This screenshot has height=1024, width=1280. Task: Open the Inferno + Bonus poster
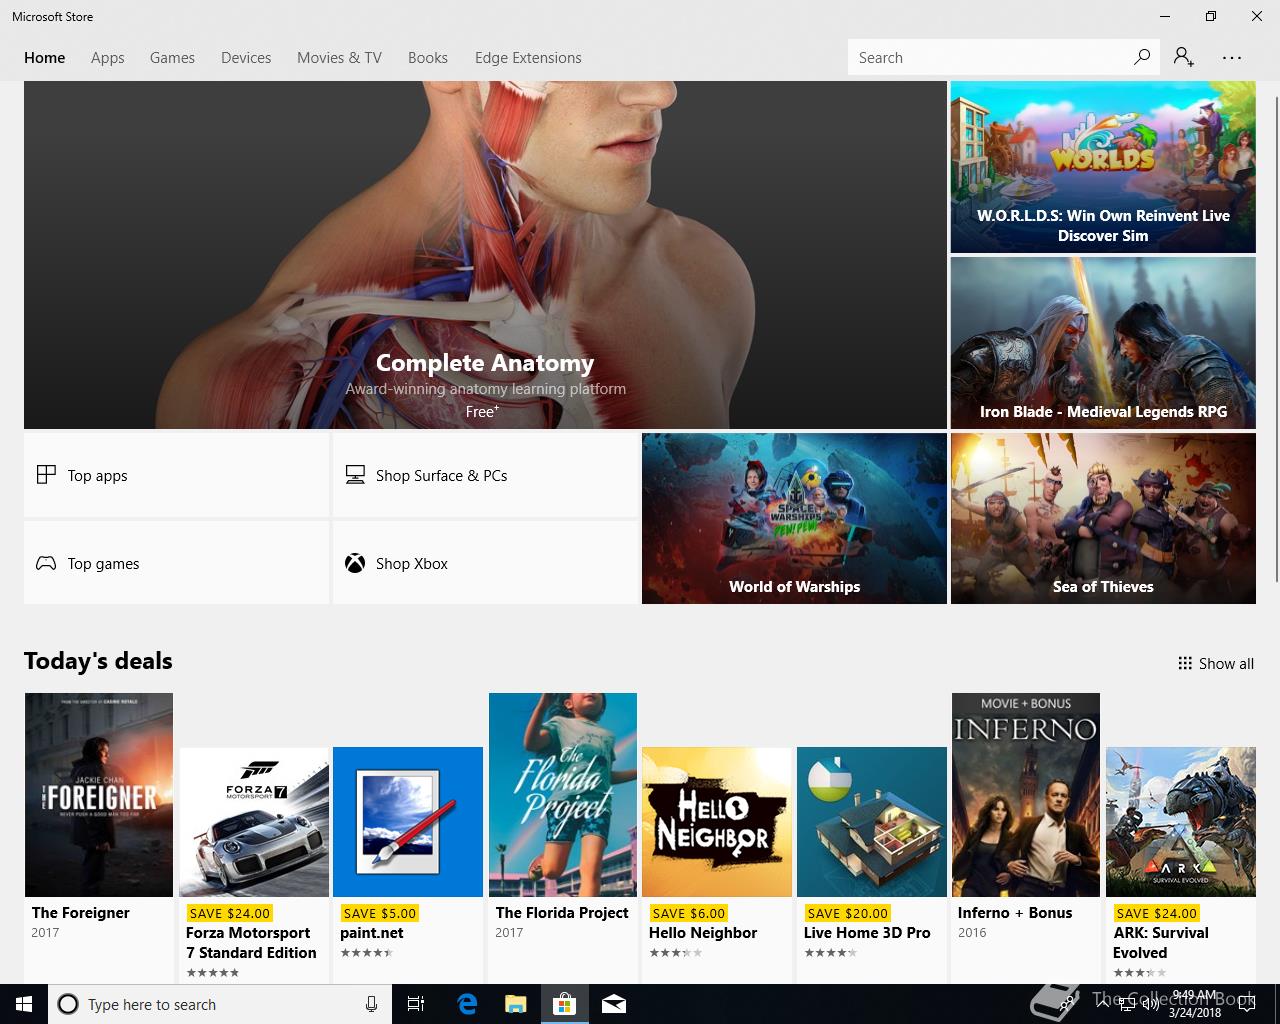coord(1026,795)
